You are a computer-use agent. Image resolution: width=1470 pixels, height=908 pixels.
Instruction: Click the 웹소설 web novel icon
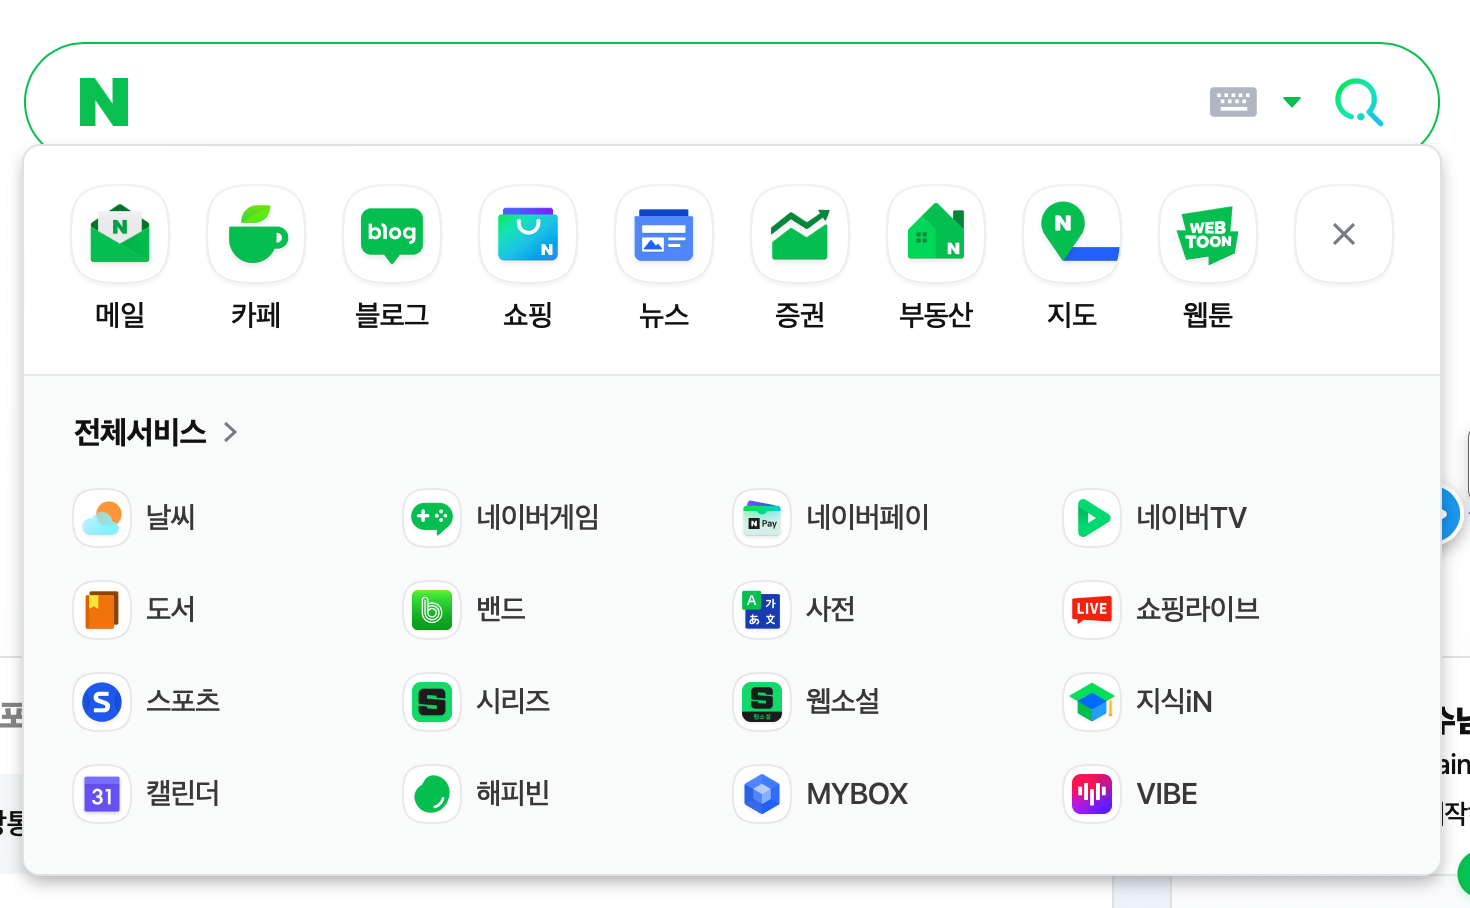tap(762, 702)
